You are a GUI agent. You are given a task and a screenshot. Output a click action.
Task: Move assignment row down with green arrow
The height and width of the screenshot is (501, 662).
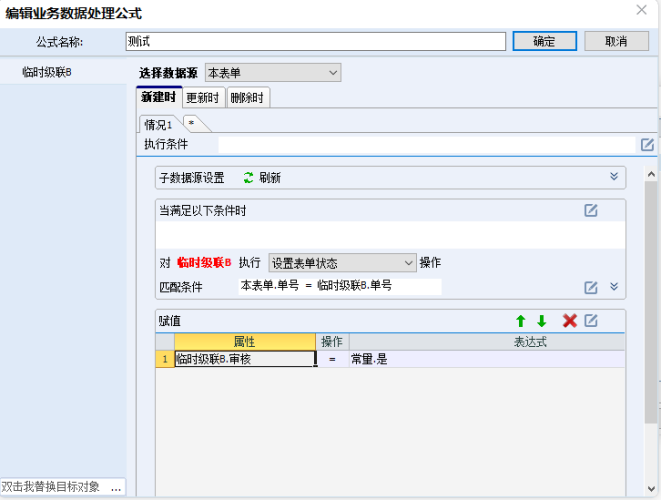click(542, 321)
